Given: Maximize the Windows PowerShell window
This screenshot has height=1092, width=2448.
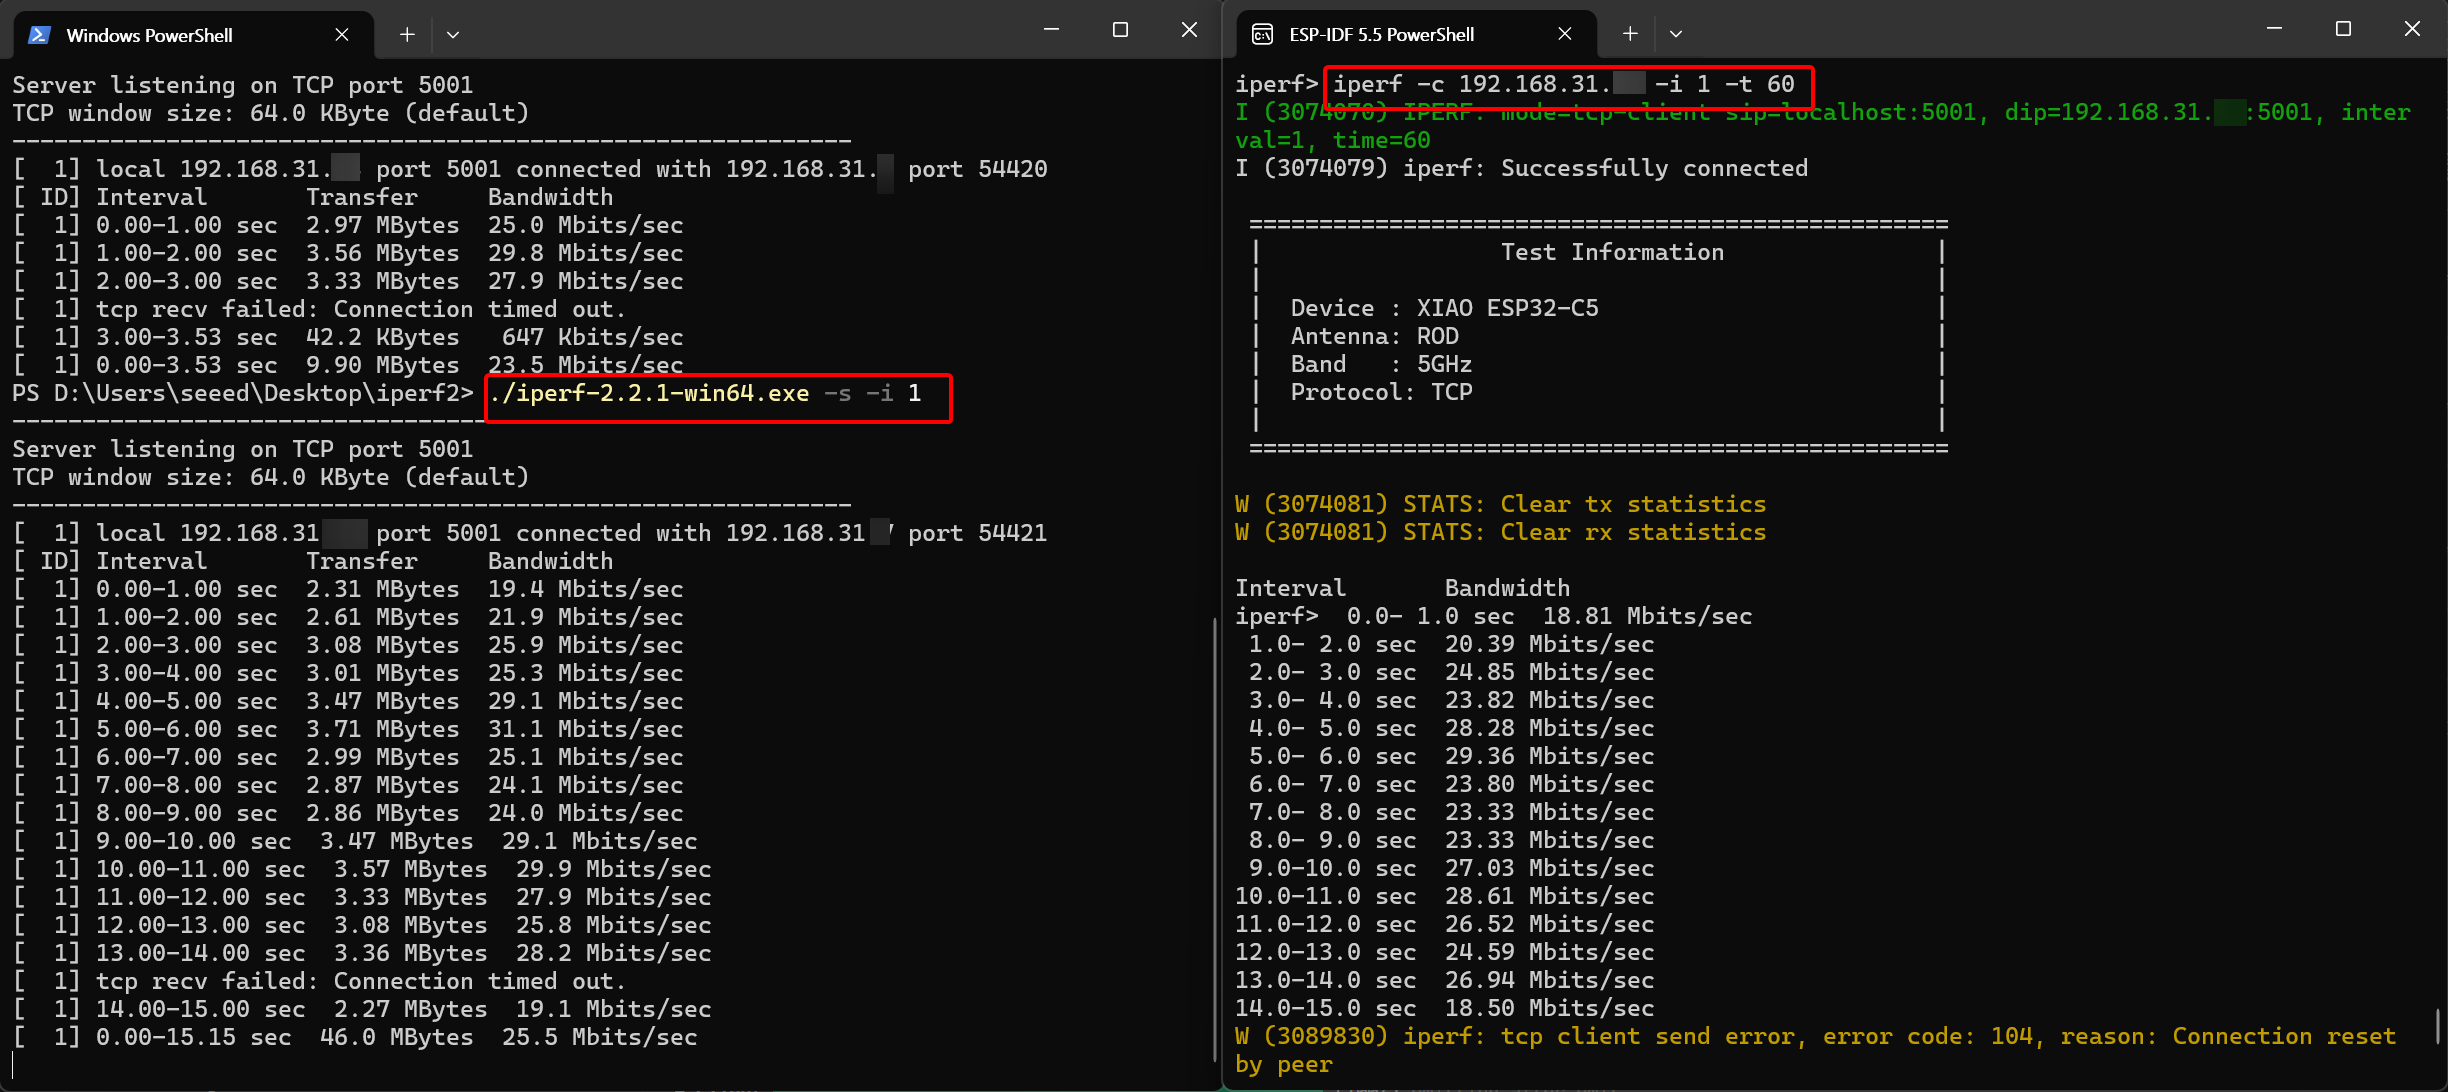Looking at the screenshot, I should 1120,30.
